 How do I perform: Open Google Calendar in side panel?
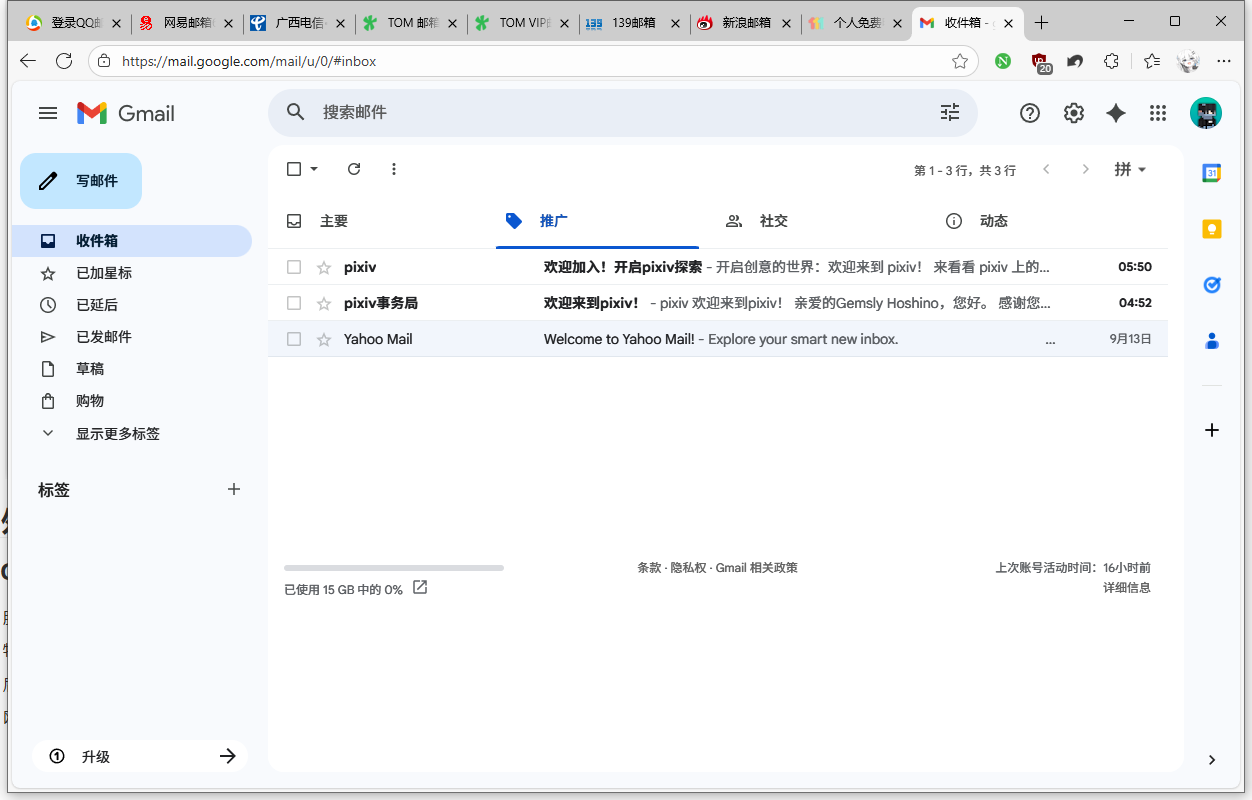tap(1211, 173)
